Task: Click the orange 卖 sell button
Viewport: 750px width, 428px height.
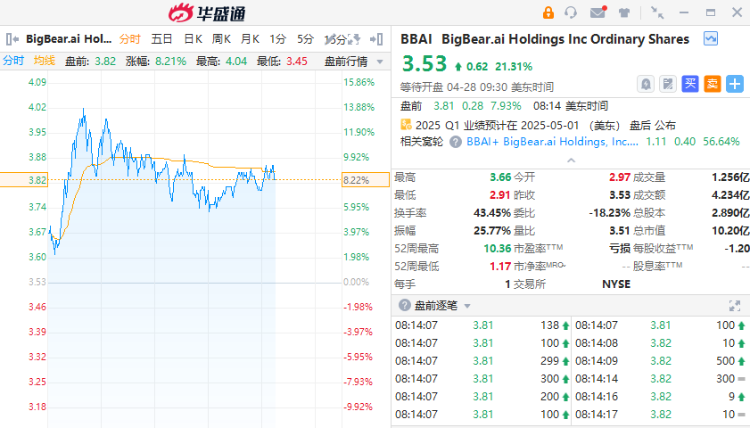Action: click(712, 84)
